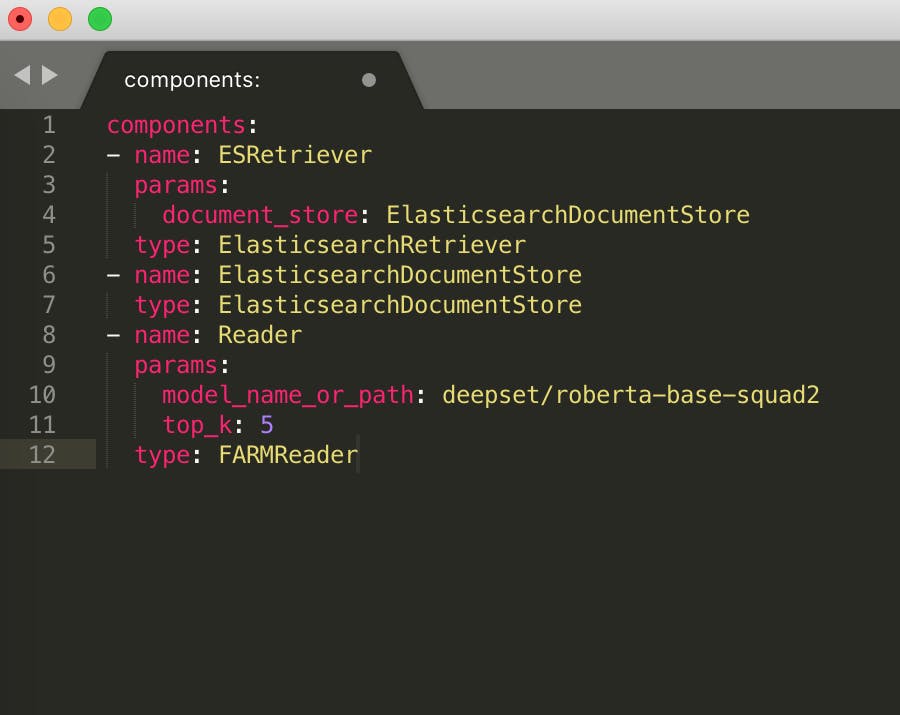Go to next tab with right arrow
The image size is (900, 715).
point(50,75)
